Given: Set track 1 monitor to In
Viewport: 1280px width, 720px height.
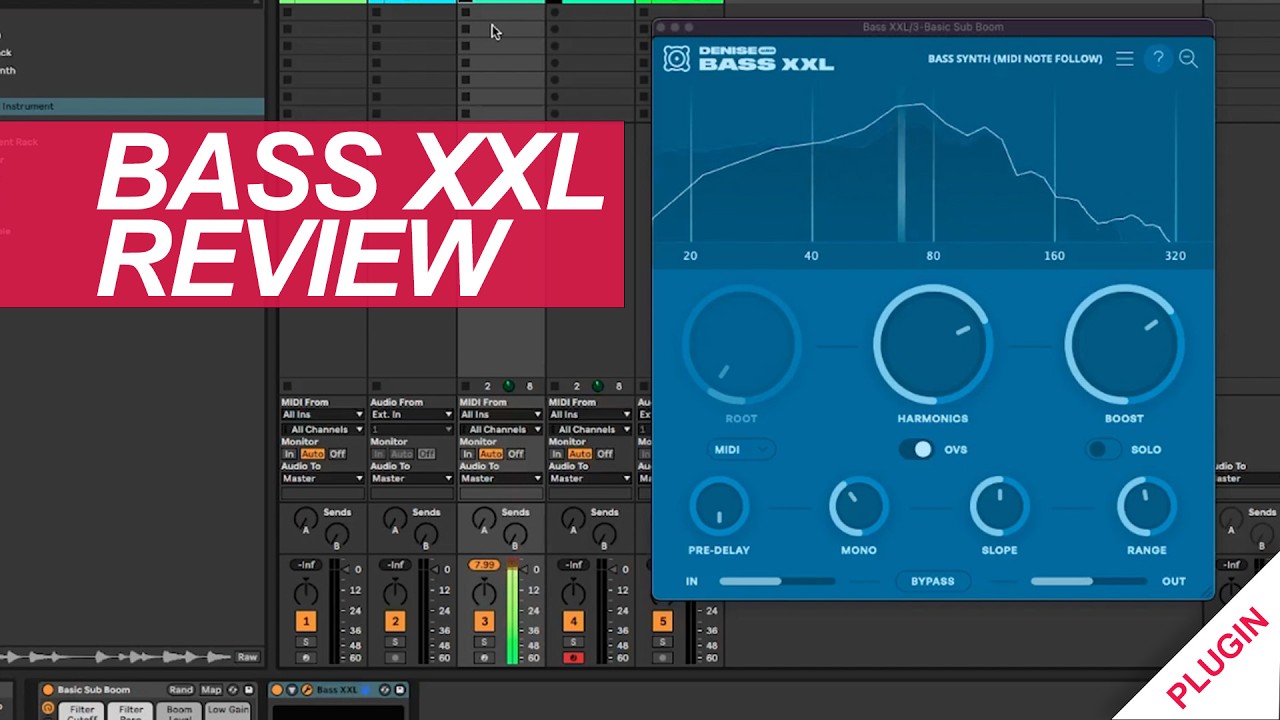Looking at the screenshot, I should point(290,454).
